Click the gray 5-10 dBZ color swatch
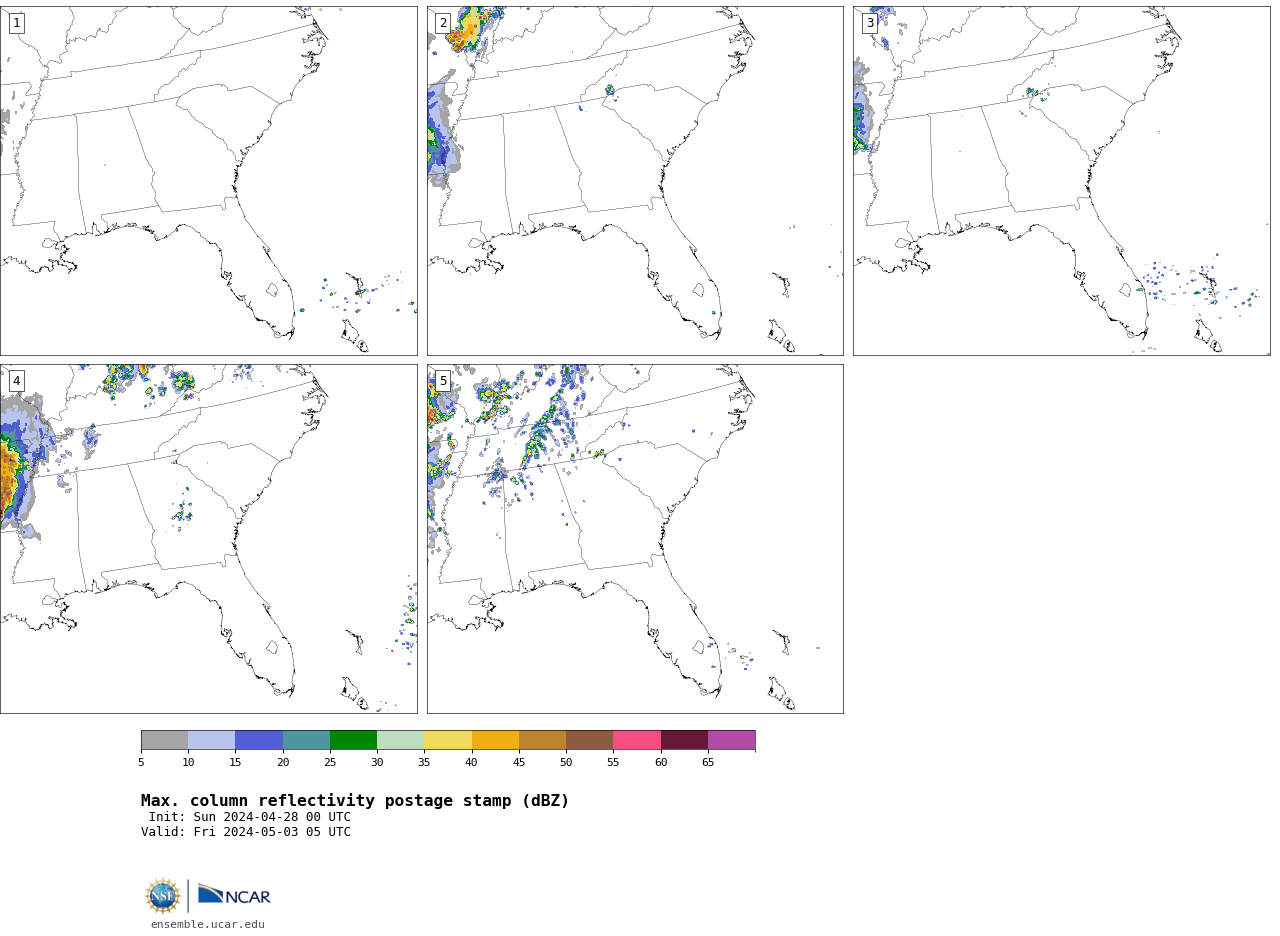The width and height of the screenshot is (1280, 936). [x=164, y=740]
